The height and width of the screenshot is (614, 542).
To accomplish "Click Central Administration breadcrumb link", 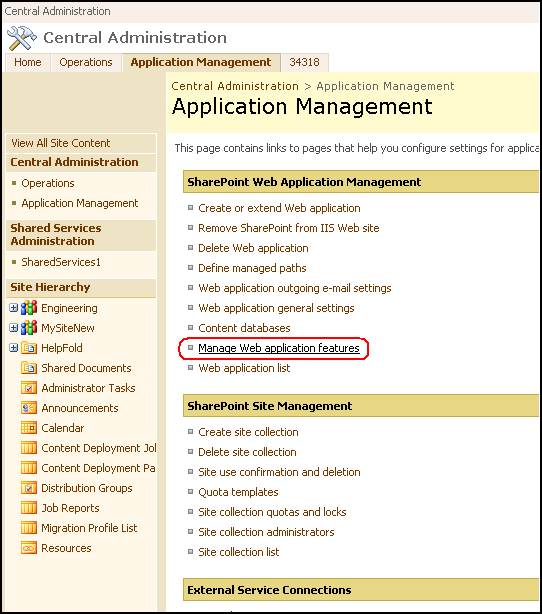I will click(235, 86).
